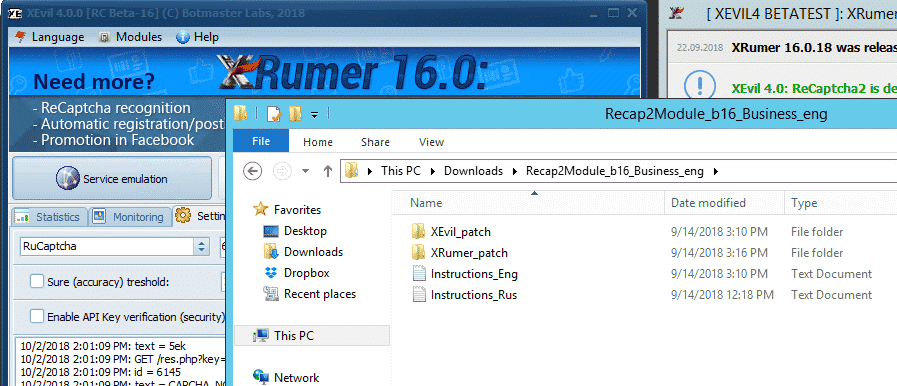The height and width of the screenshot is (386, 897).
Task: Select the Instructions_Eng text file
Action: click(x=474, y=274)
